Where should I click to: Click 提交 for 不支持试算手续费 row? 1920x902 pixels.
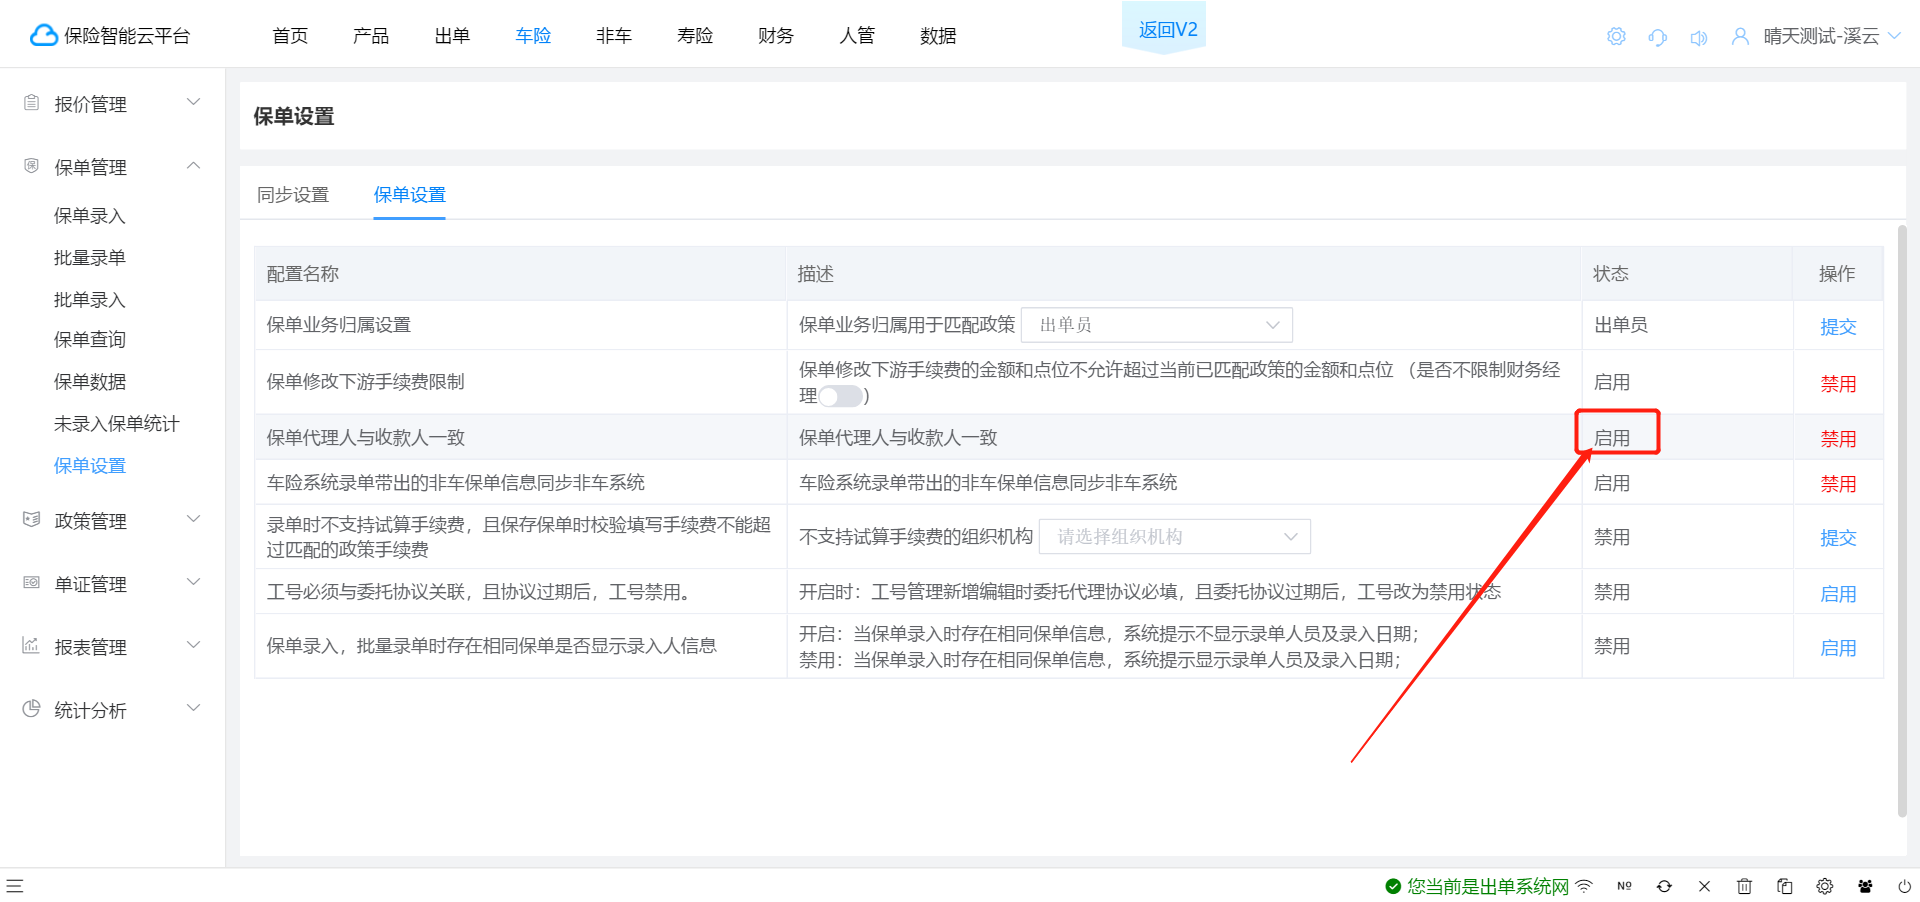coord(1838,538)
